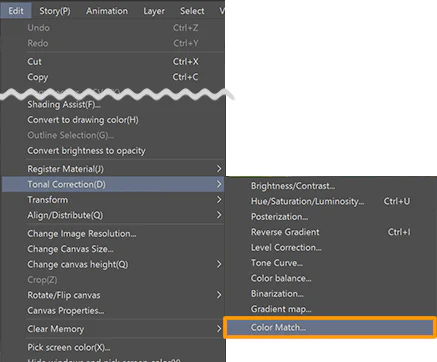Screen dimensions: 437x362
Task: Open Binarization dialog
Action: click(x=331, y=294)
